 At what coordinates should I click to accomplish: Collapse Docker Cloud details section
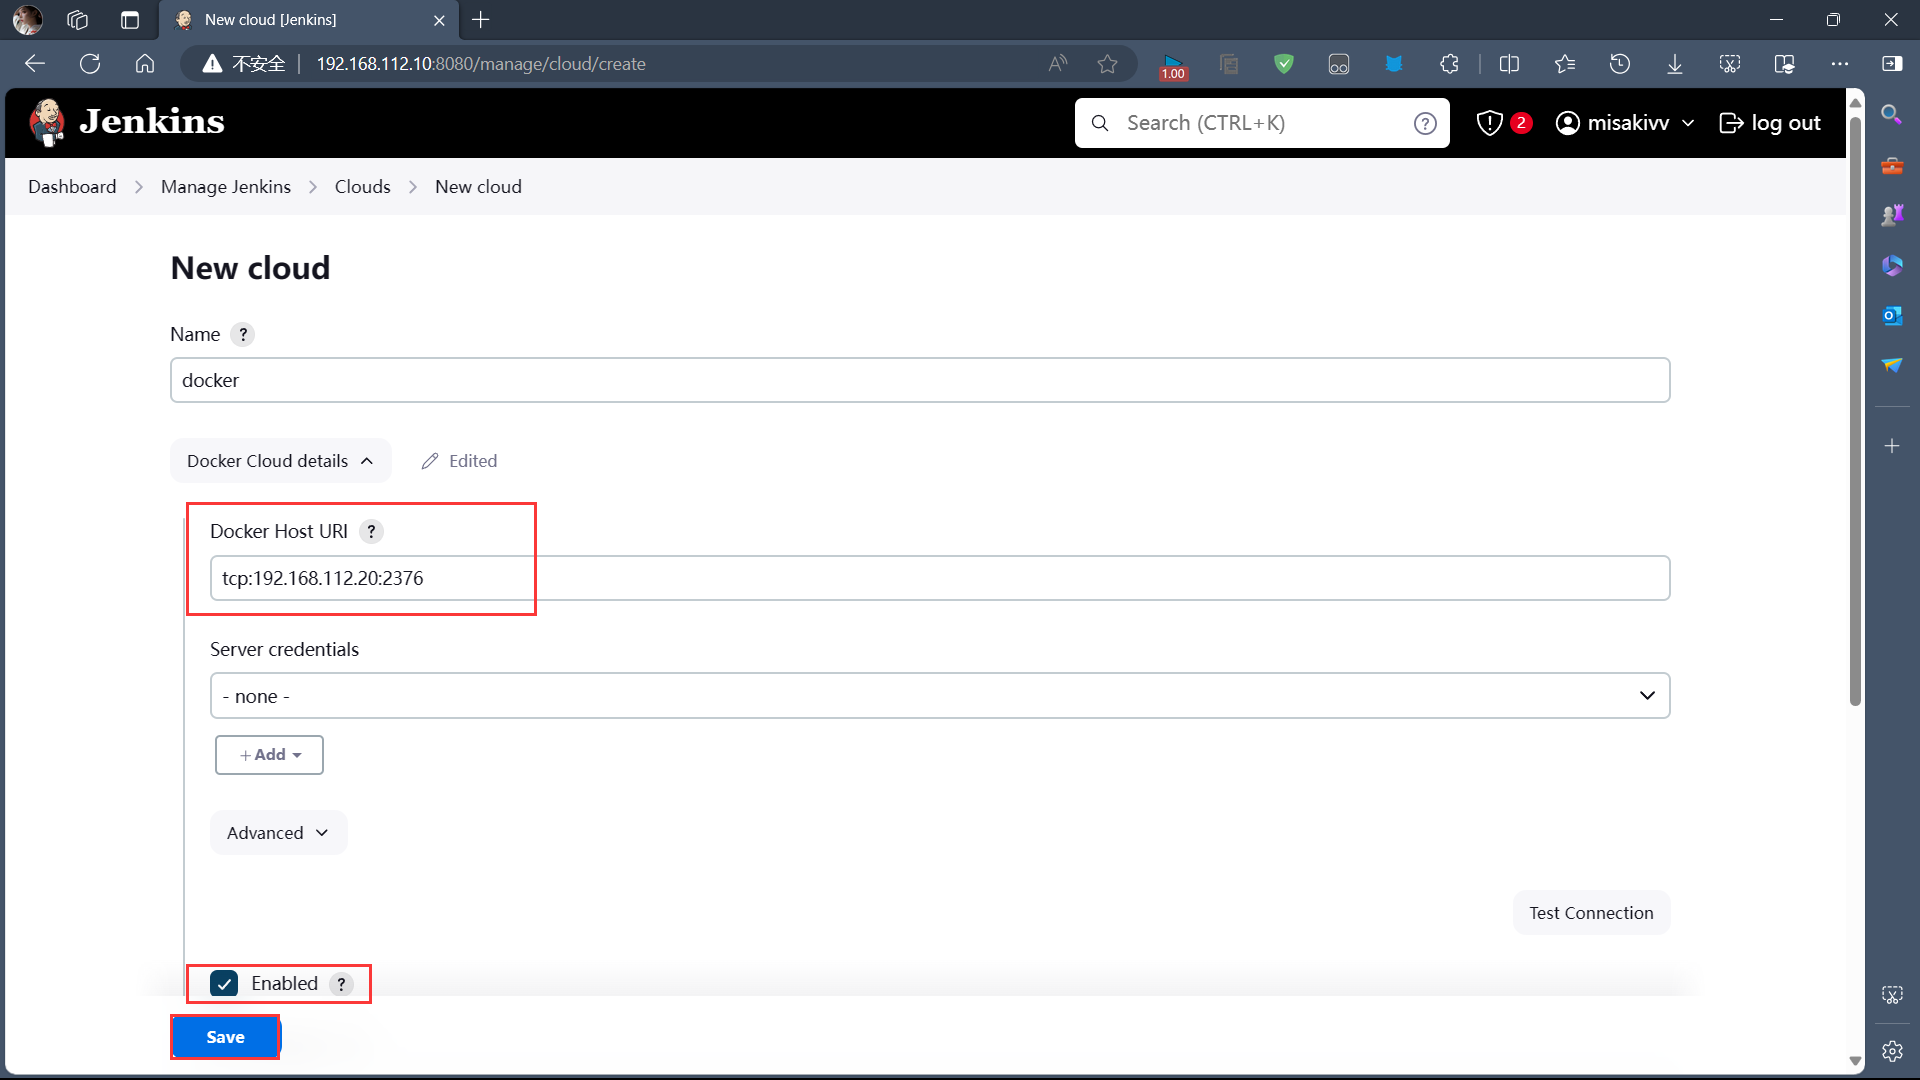click(x=280, y=461)
